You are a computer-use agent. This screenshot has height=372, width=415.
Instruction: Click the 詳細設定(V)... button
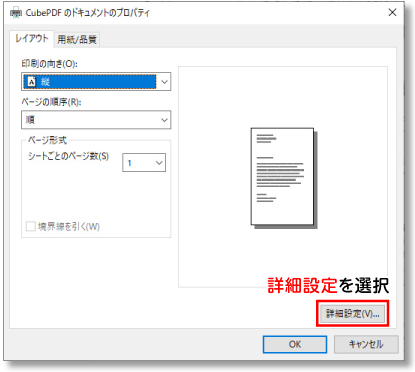(352, 314)
